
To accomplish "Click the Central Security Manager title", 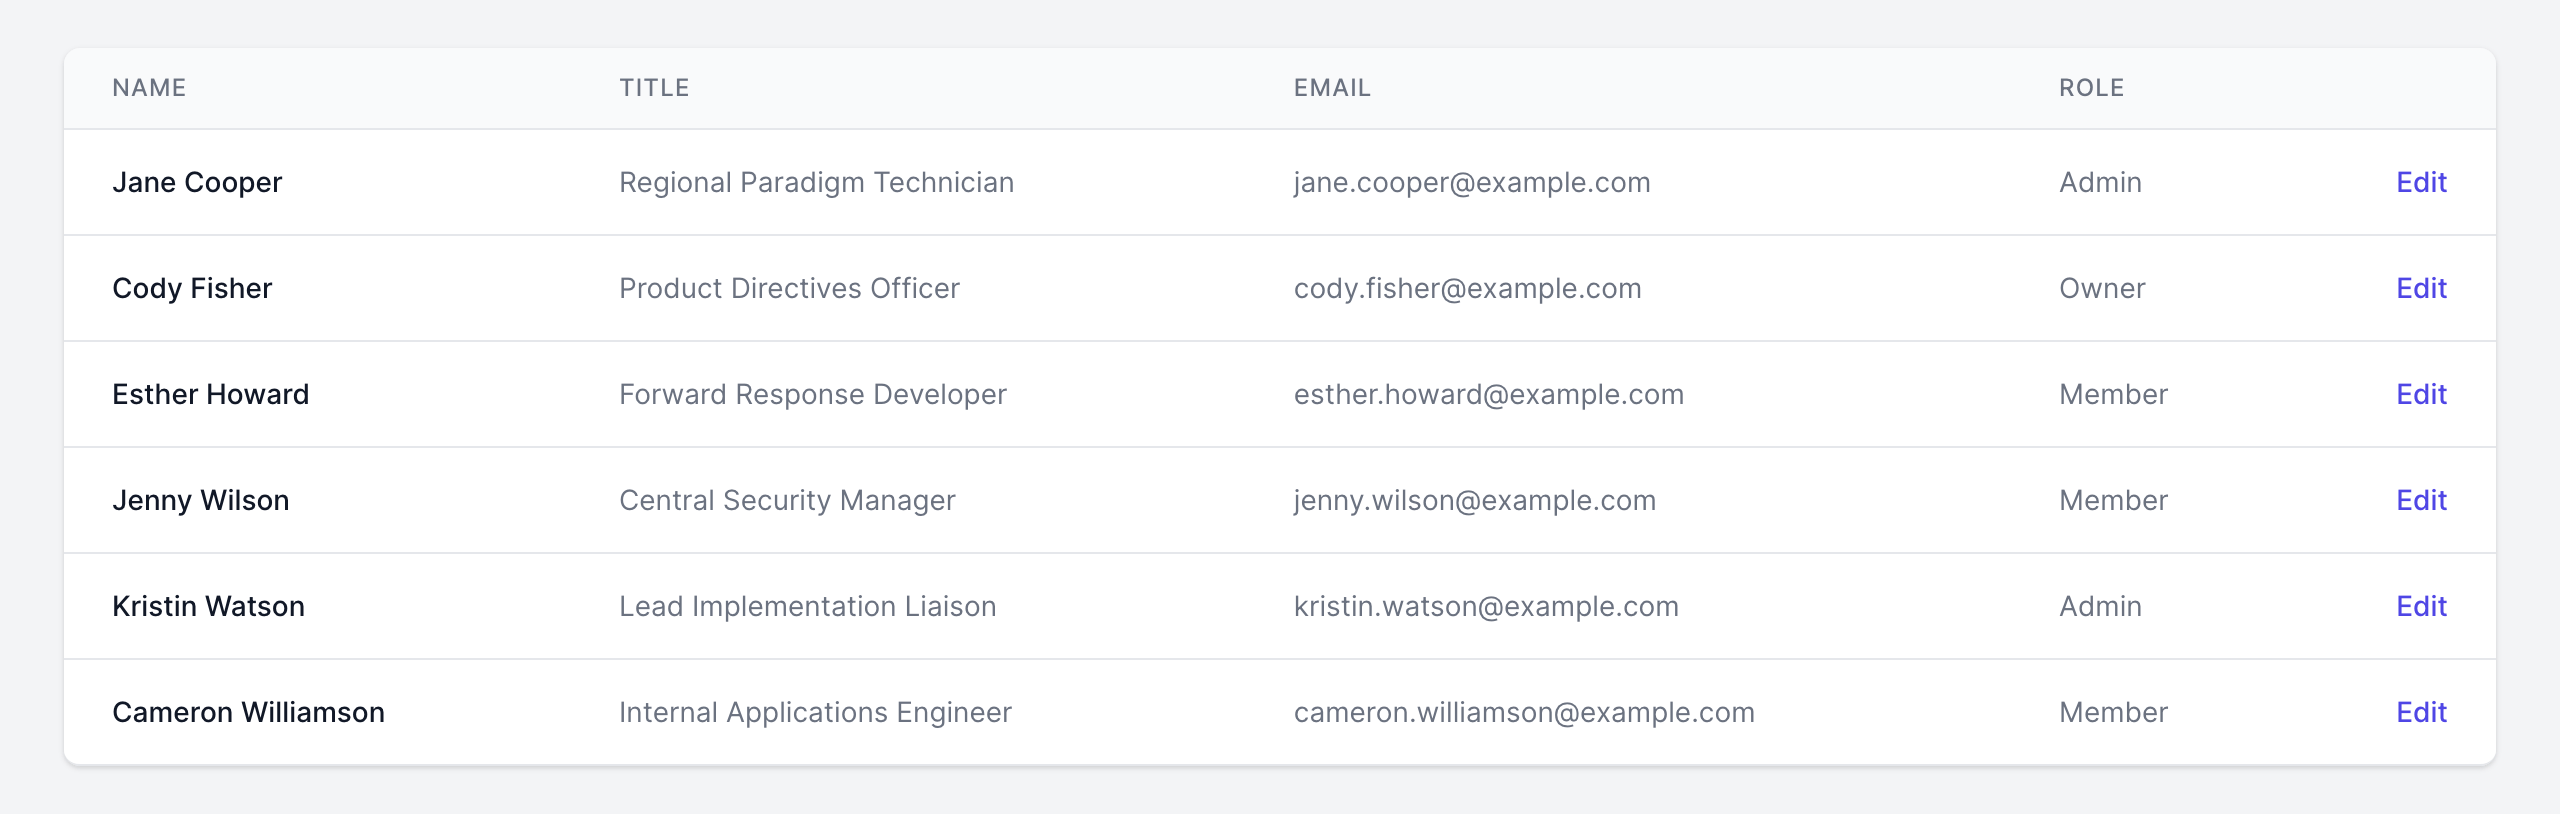I will (787, 500).
